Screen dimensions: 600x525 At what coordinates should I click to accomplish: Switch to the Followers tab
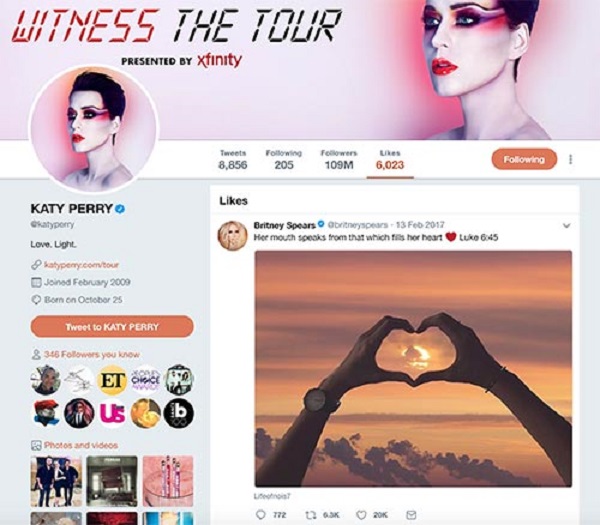click(339, 159)
